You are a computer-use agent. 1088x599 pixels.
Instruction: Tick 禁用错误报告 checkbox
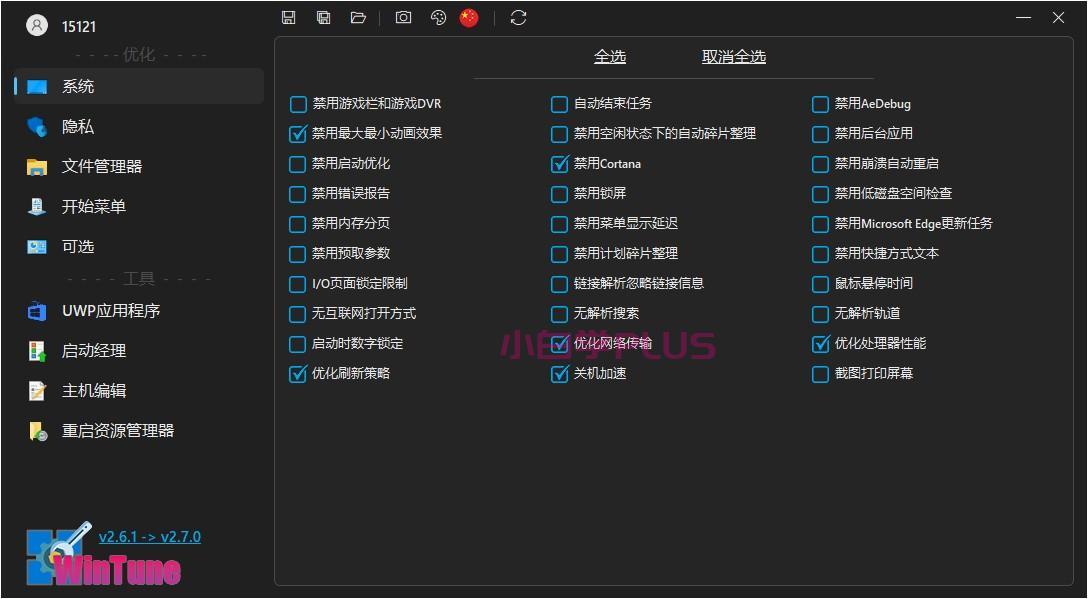(x=298, y=194)
